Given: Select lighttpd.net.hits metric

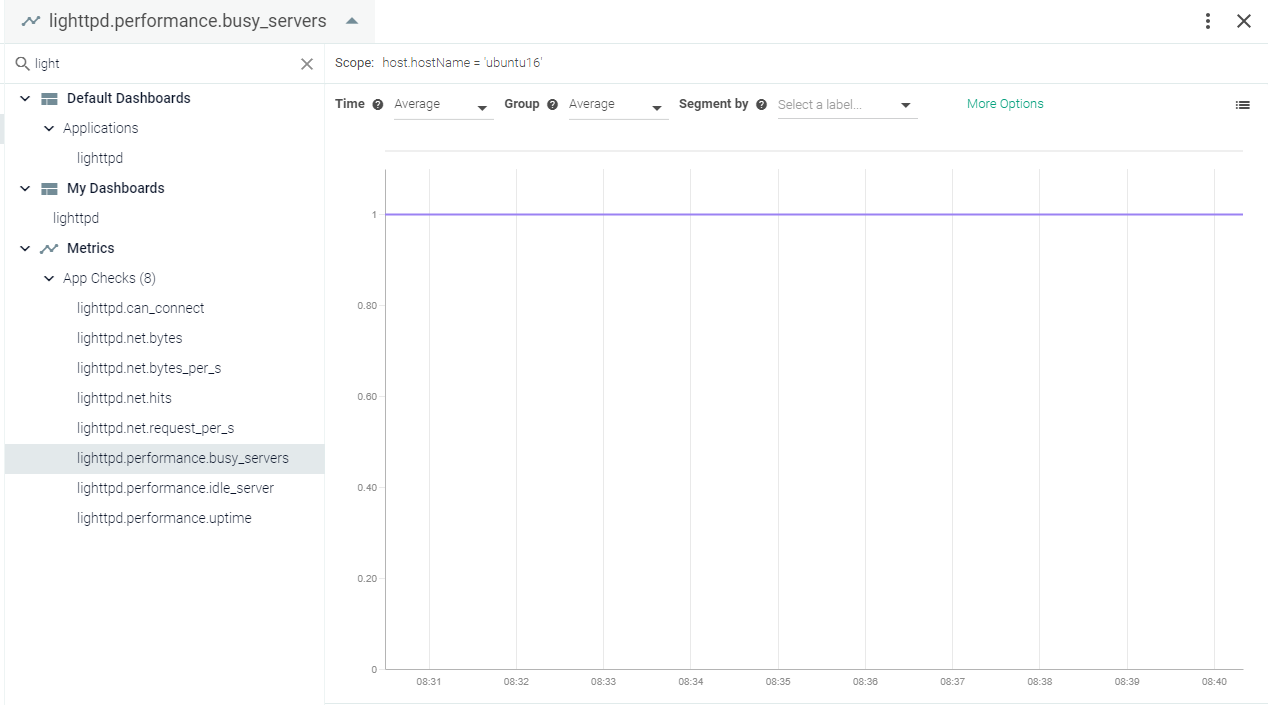Looking at the screenshot, I should point(124,398).
